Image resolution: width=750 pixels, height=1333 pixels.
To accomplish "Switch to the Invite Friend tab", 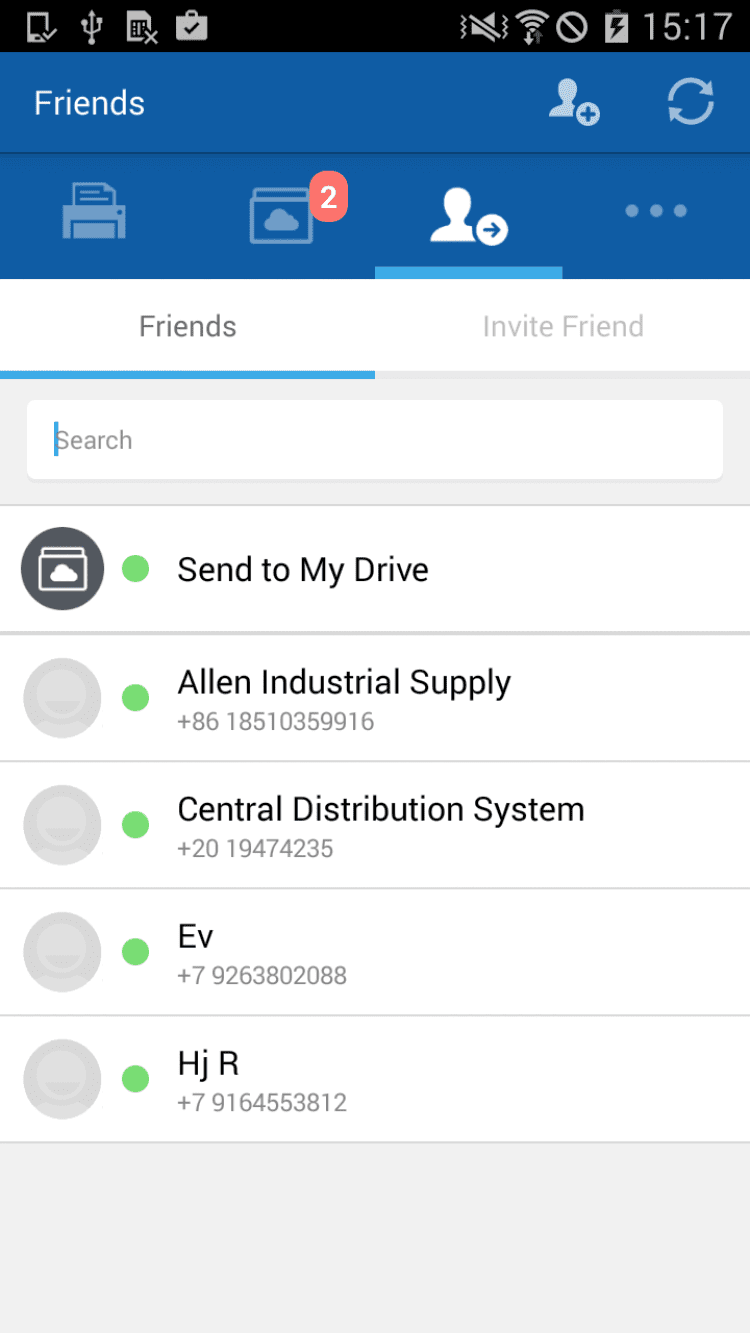I will point(563,327).
